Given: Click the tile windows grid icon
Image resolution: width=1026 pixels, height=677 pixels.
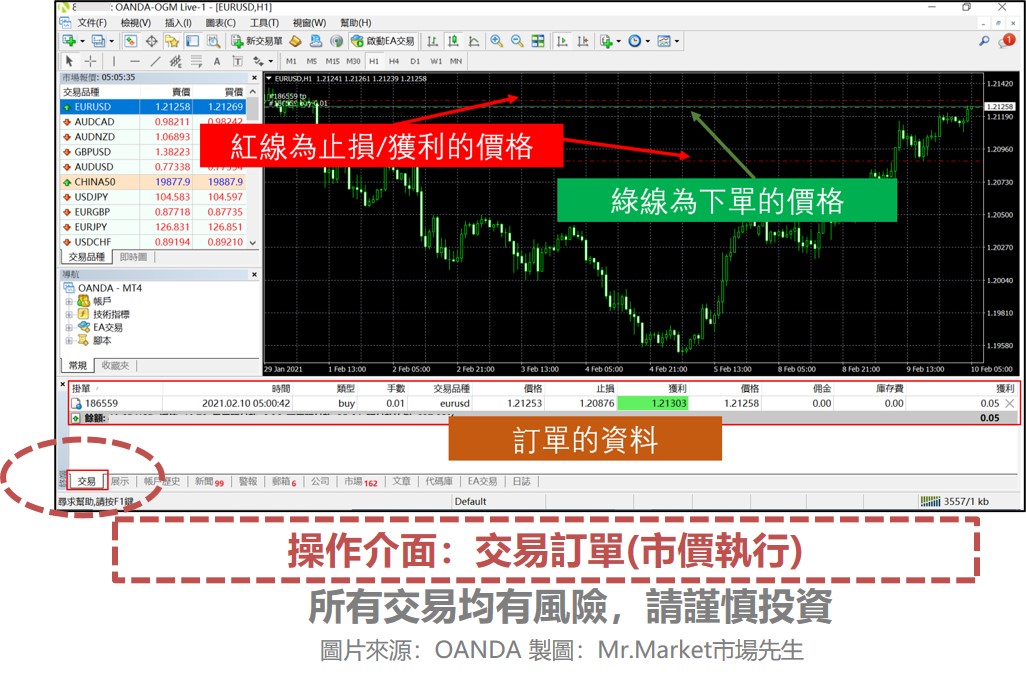Looking at the screenshot, I should click(538, 41).
